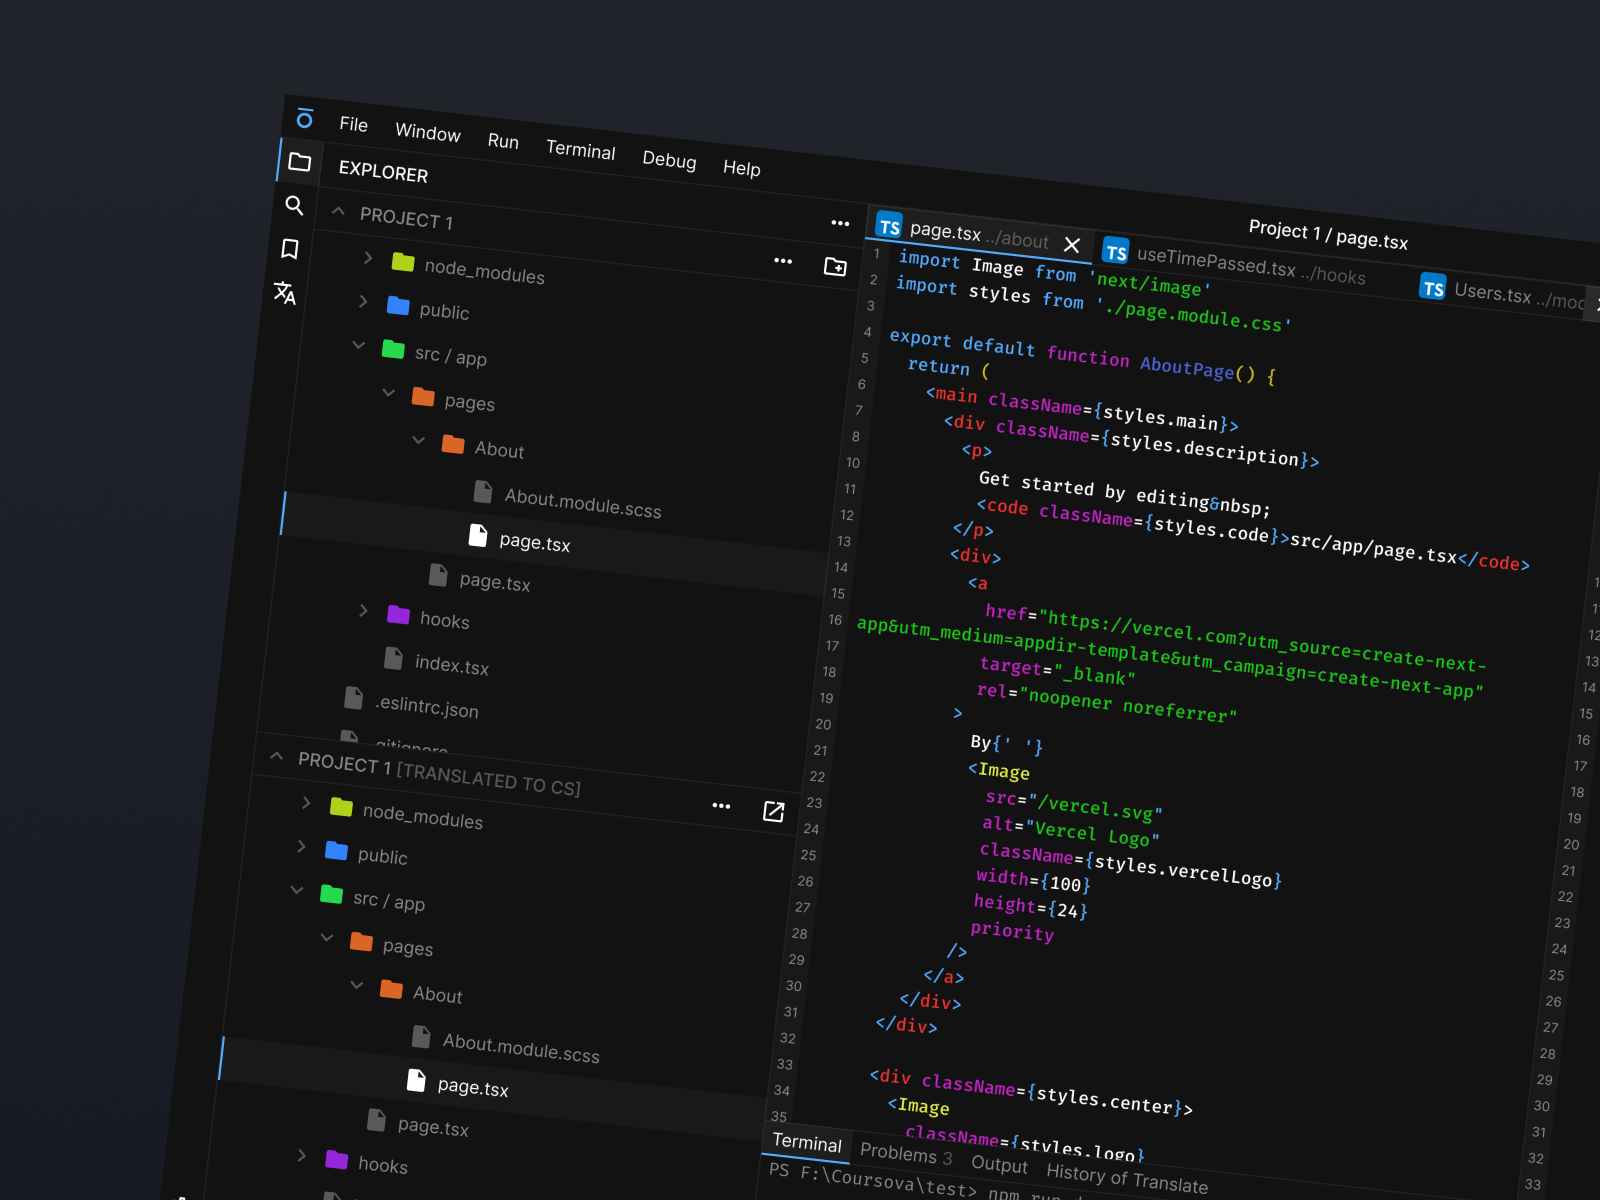Open the translate icon in sidebar

(285, 292)
